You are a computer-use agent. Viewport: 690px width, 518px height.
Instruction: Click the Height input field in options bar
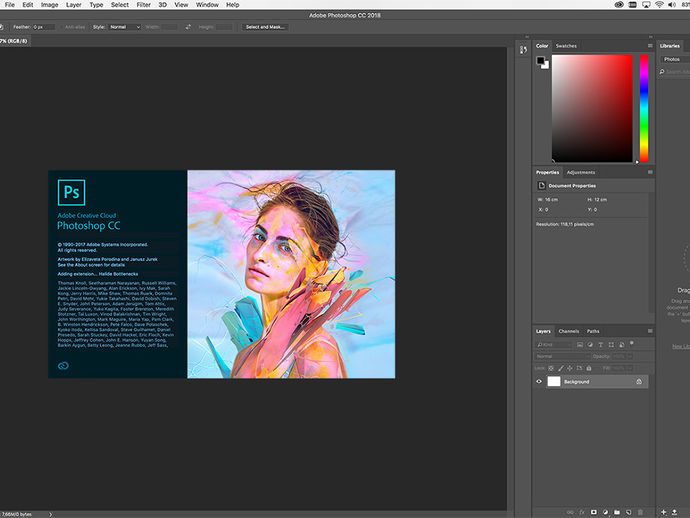[224, 27]
